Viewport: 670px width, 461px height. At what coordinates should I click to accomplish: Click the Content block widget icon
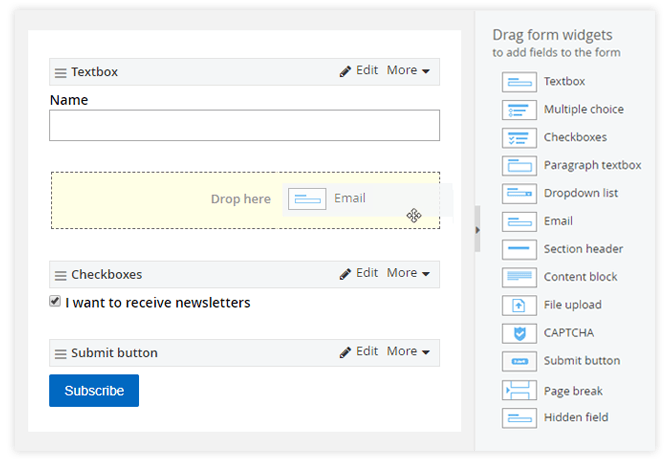(x=519, y=277)
